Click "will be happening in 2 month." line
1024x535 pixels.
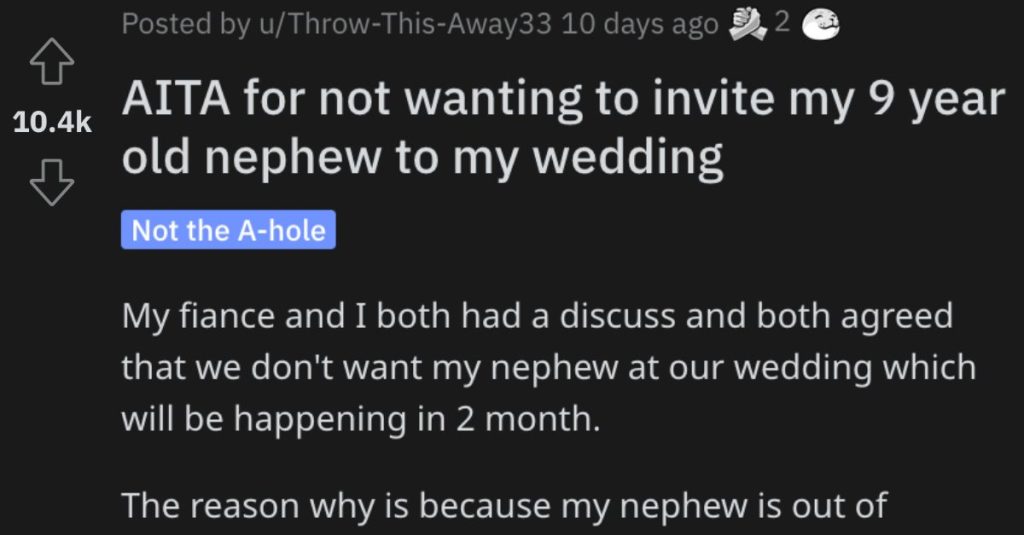point(360,419)
